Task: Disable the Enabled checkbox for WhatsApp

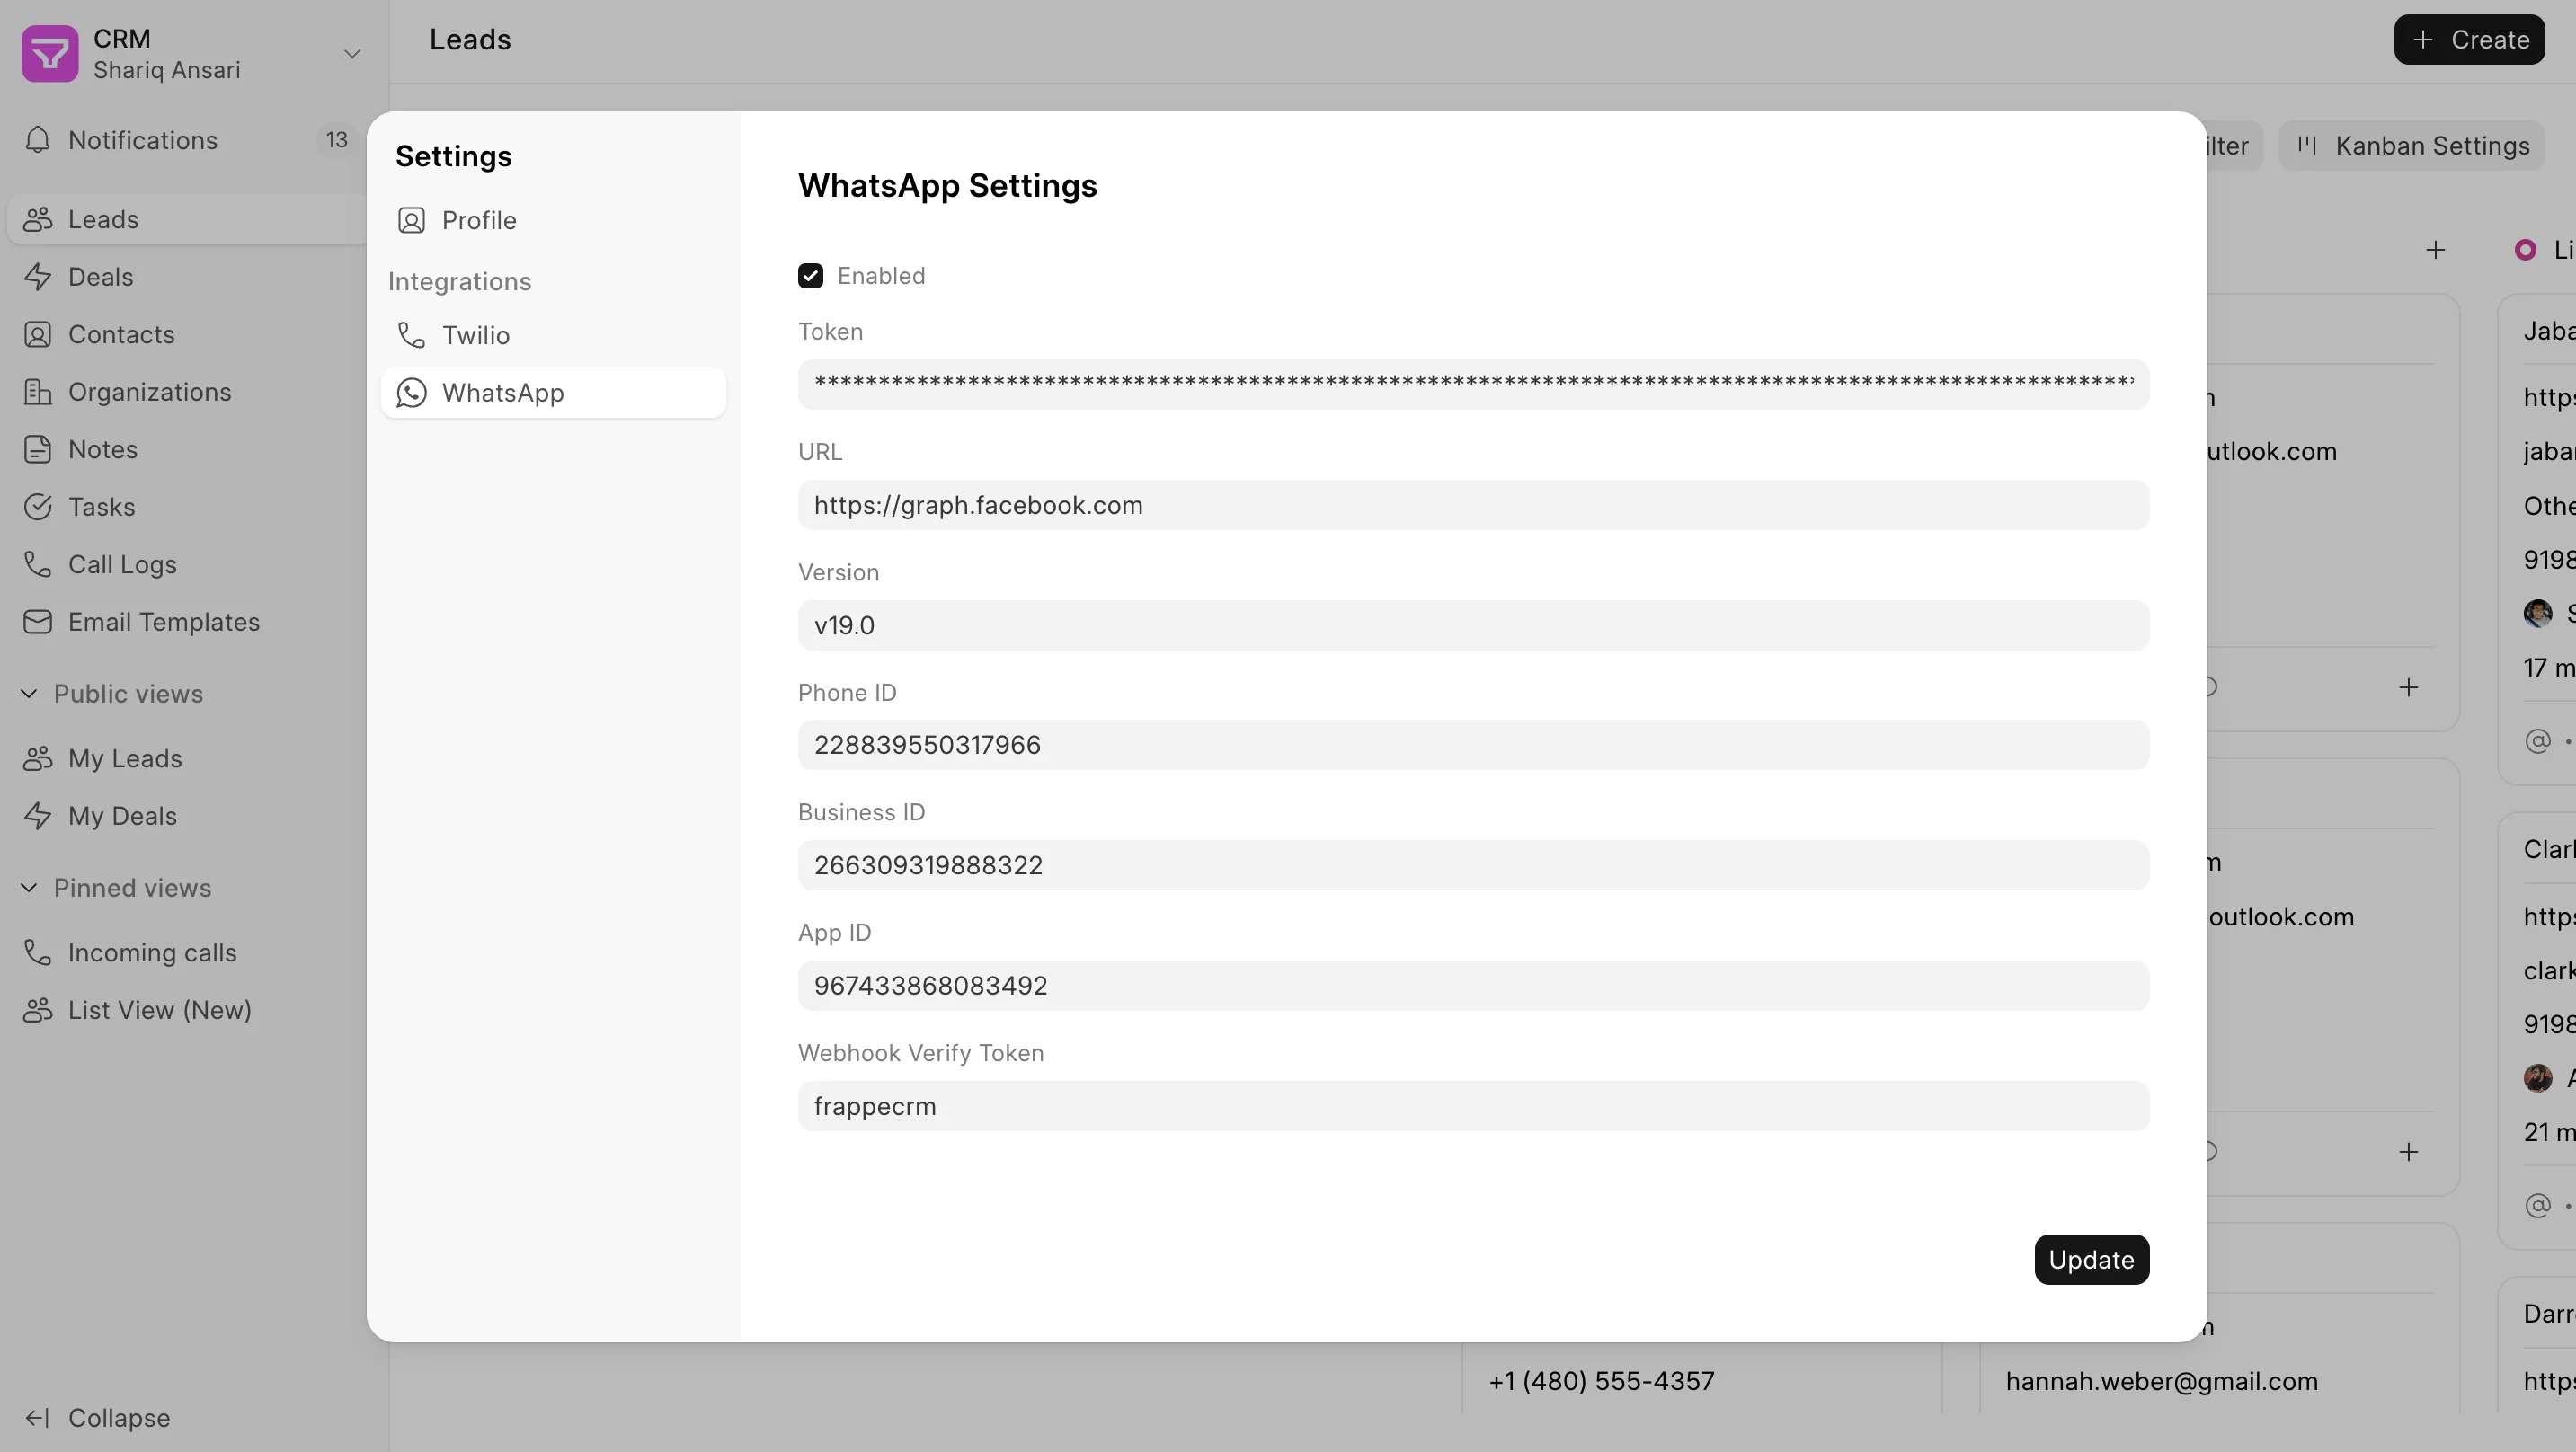Action: tap(811, 275)
